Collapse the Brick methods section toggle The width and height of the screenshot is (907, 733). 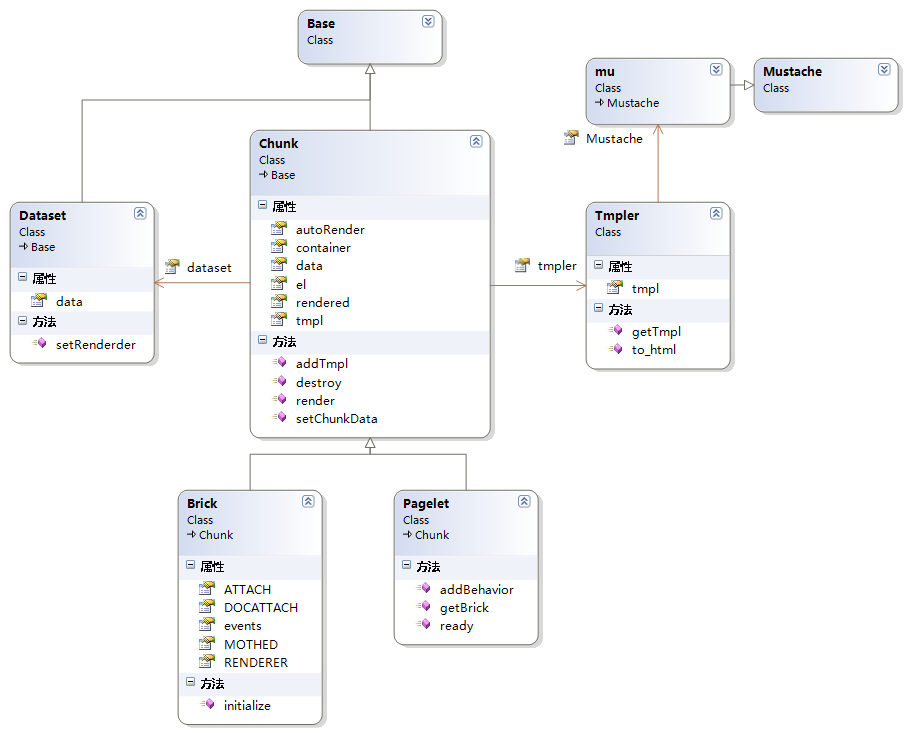[190, 683]
